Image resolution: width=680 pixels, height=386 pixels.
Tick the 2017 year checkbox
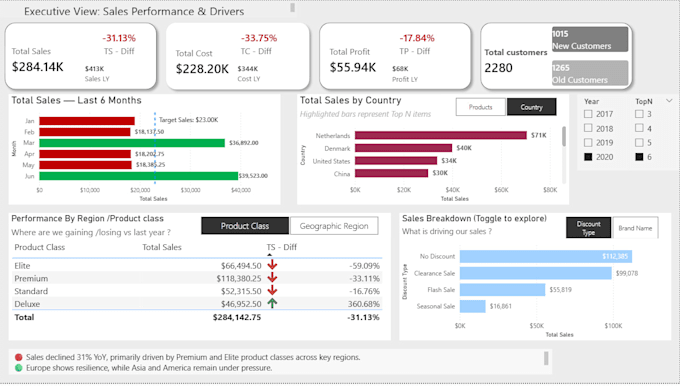(x=588, y=114)
